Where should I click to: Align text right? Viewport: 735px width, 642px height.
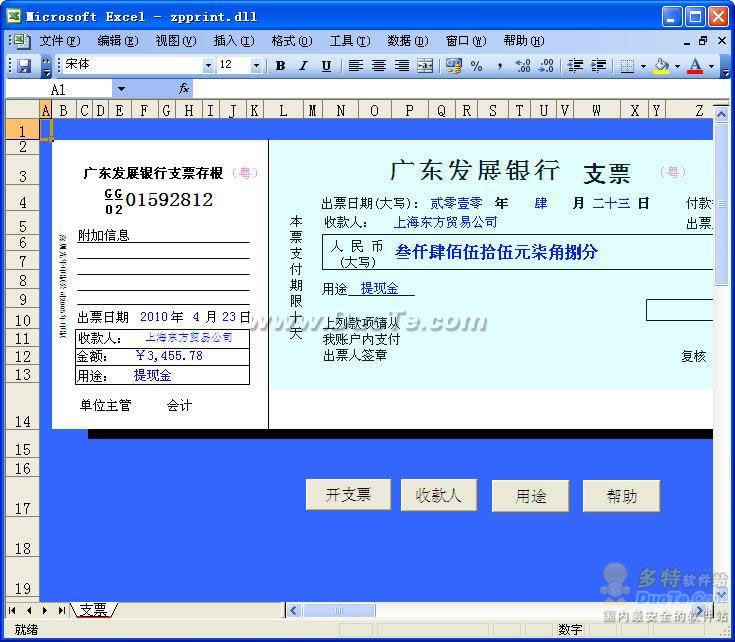pyautogui.click(x=402, y=66)
